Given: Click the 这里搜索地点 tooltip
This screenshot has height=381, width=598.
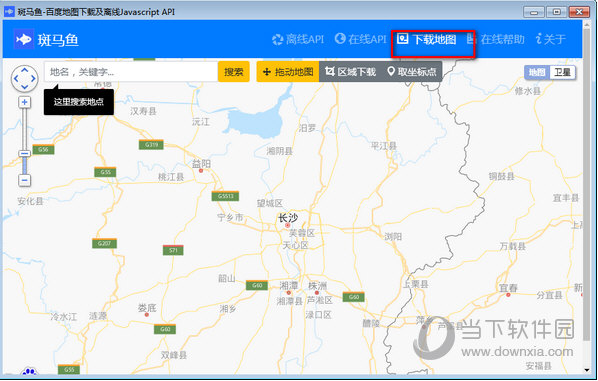Looking at the screenshot, I should [x=79, y=101].
